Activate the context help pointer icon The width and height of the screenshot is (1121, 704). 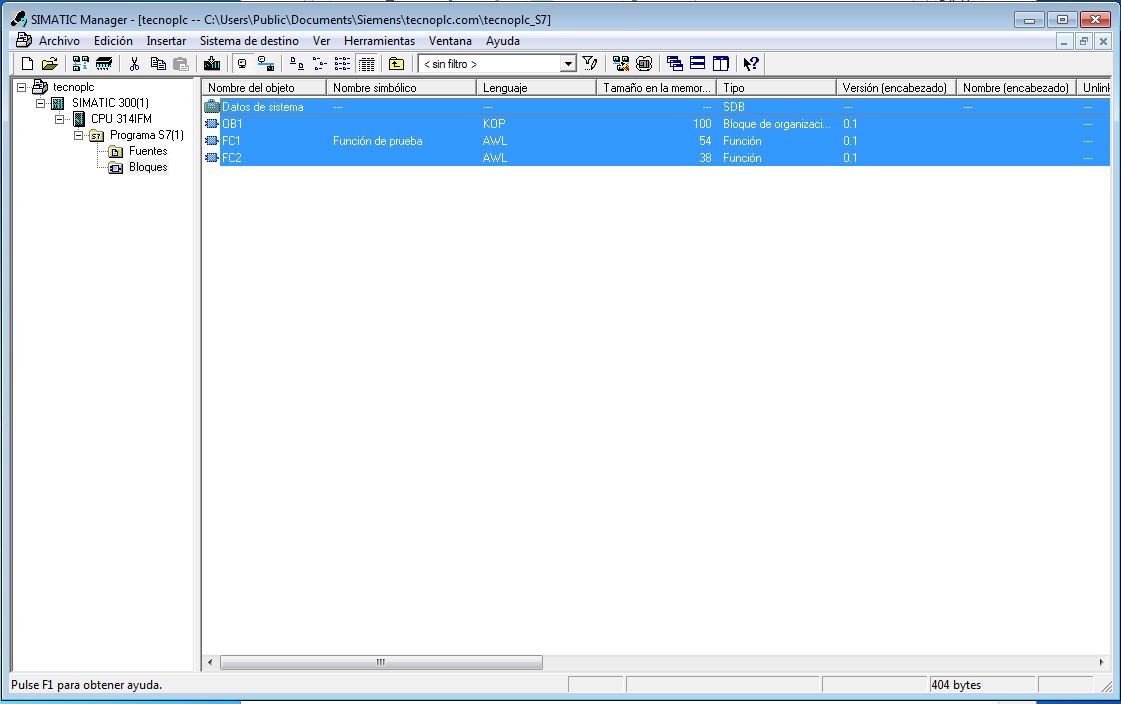click(751, 64)
